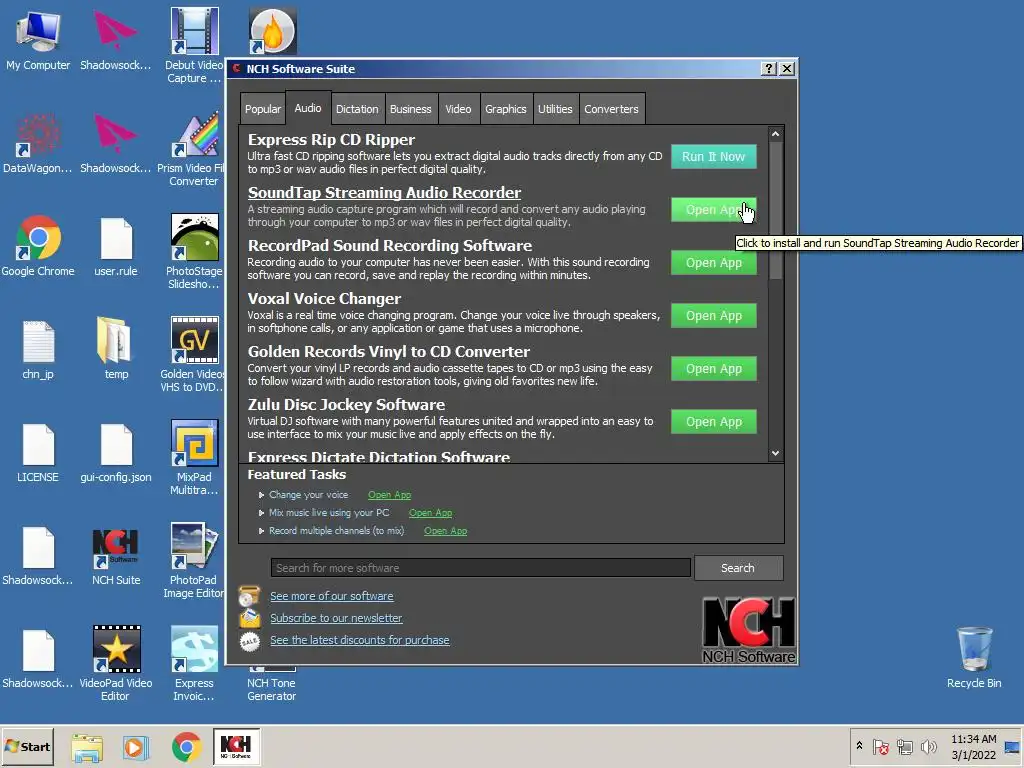
Task: Select the chn_ip file icon
Action: [38, 349]
